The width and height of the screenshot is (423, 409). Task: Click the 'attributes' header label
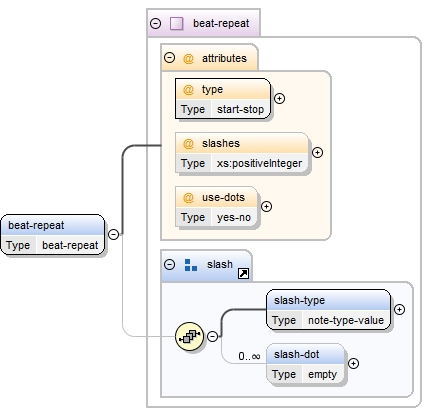[x=224, y=58]
